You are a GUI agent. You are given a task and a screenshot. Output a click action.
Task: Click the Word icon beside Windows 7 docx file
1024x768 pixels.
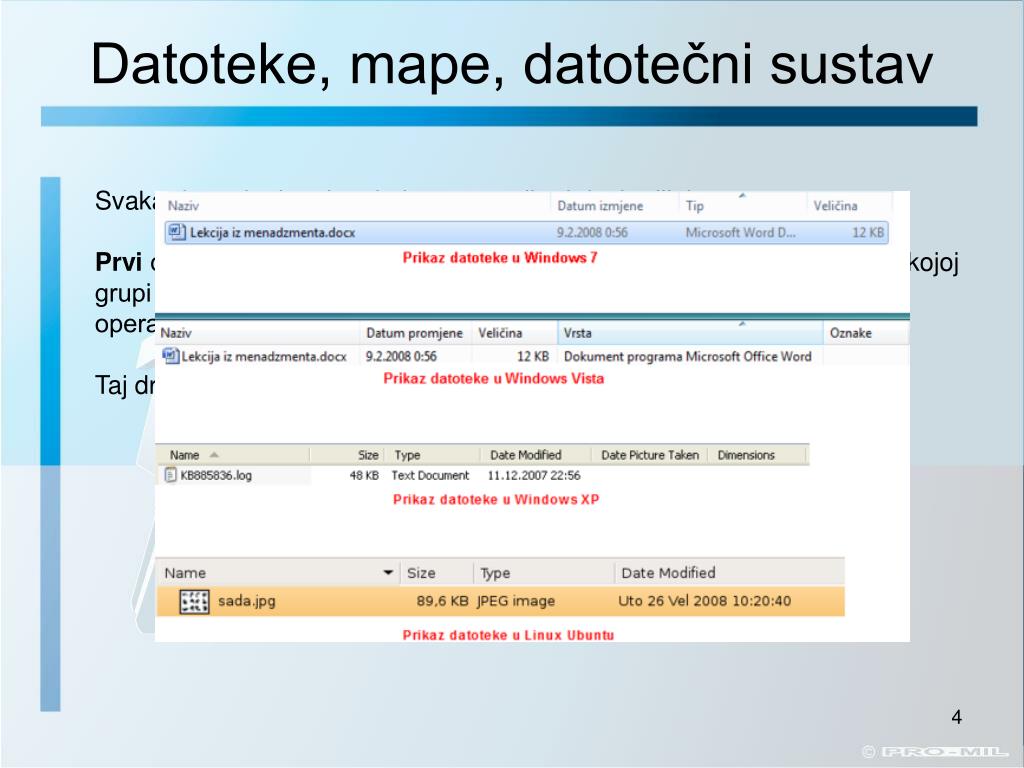pos(176,232)
